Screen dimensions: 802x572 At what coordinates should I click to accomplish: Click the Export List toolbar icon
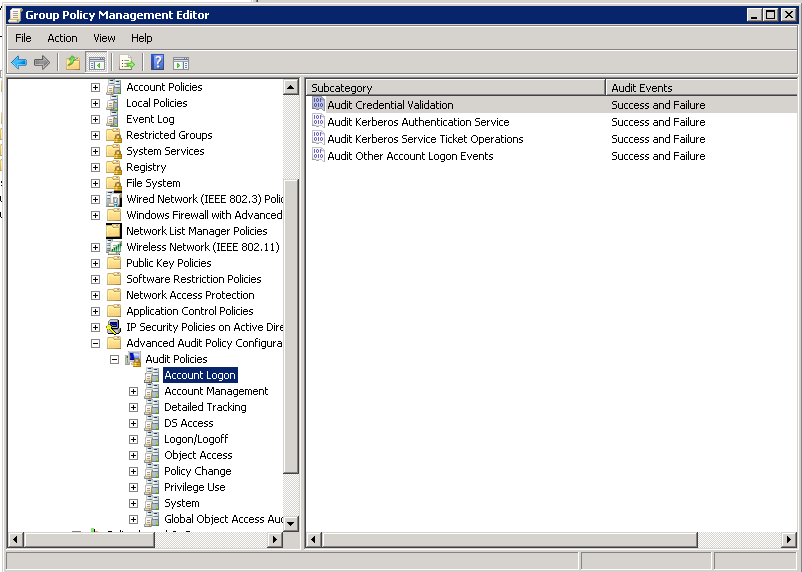(127, 63)
